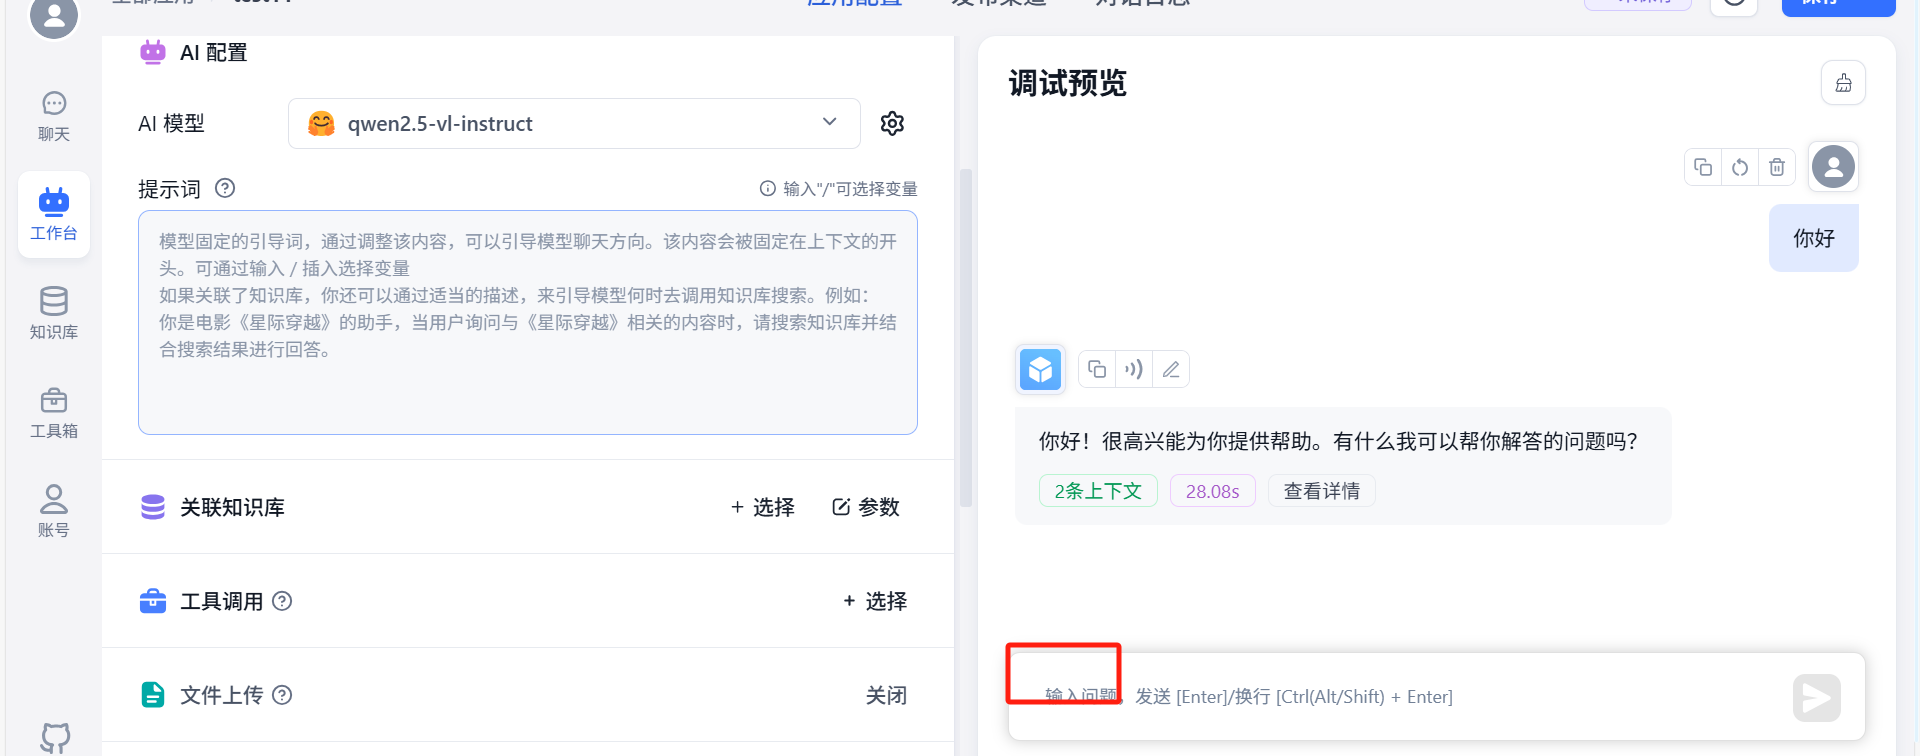Click the model settings gear icon
This screenshot has height=756, width=1920.
(892, 123)
